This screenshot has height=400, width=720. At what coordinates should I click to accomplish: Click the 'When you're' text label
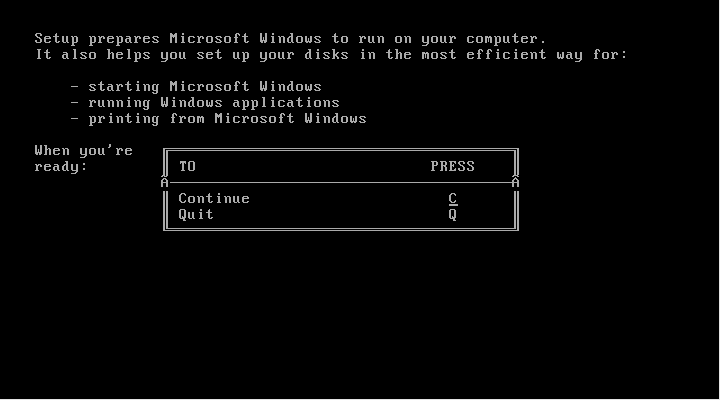click(x=84, y=151)
